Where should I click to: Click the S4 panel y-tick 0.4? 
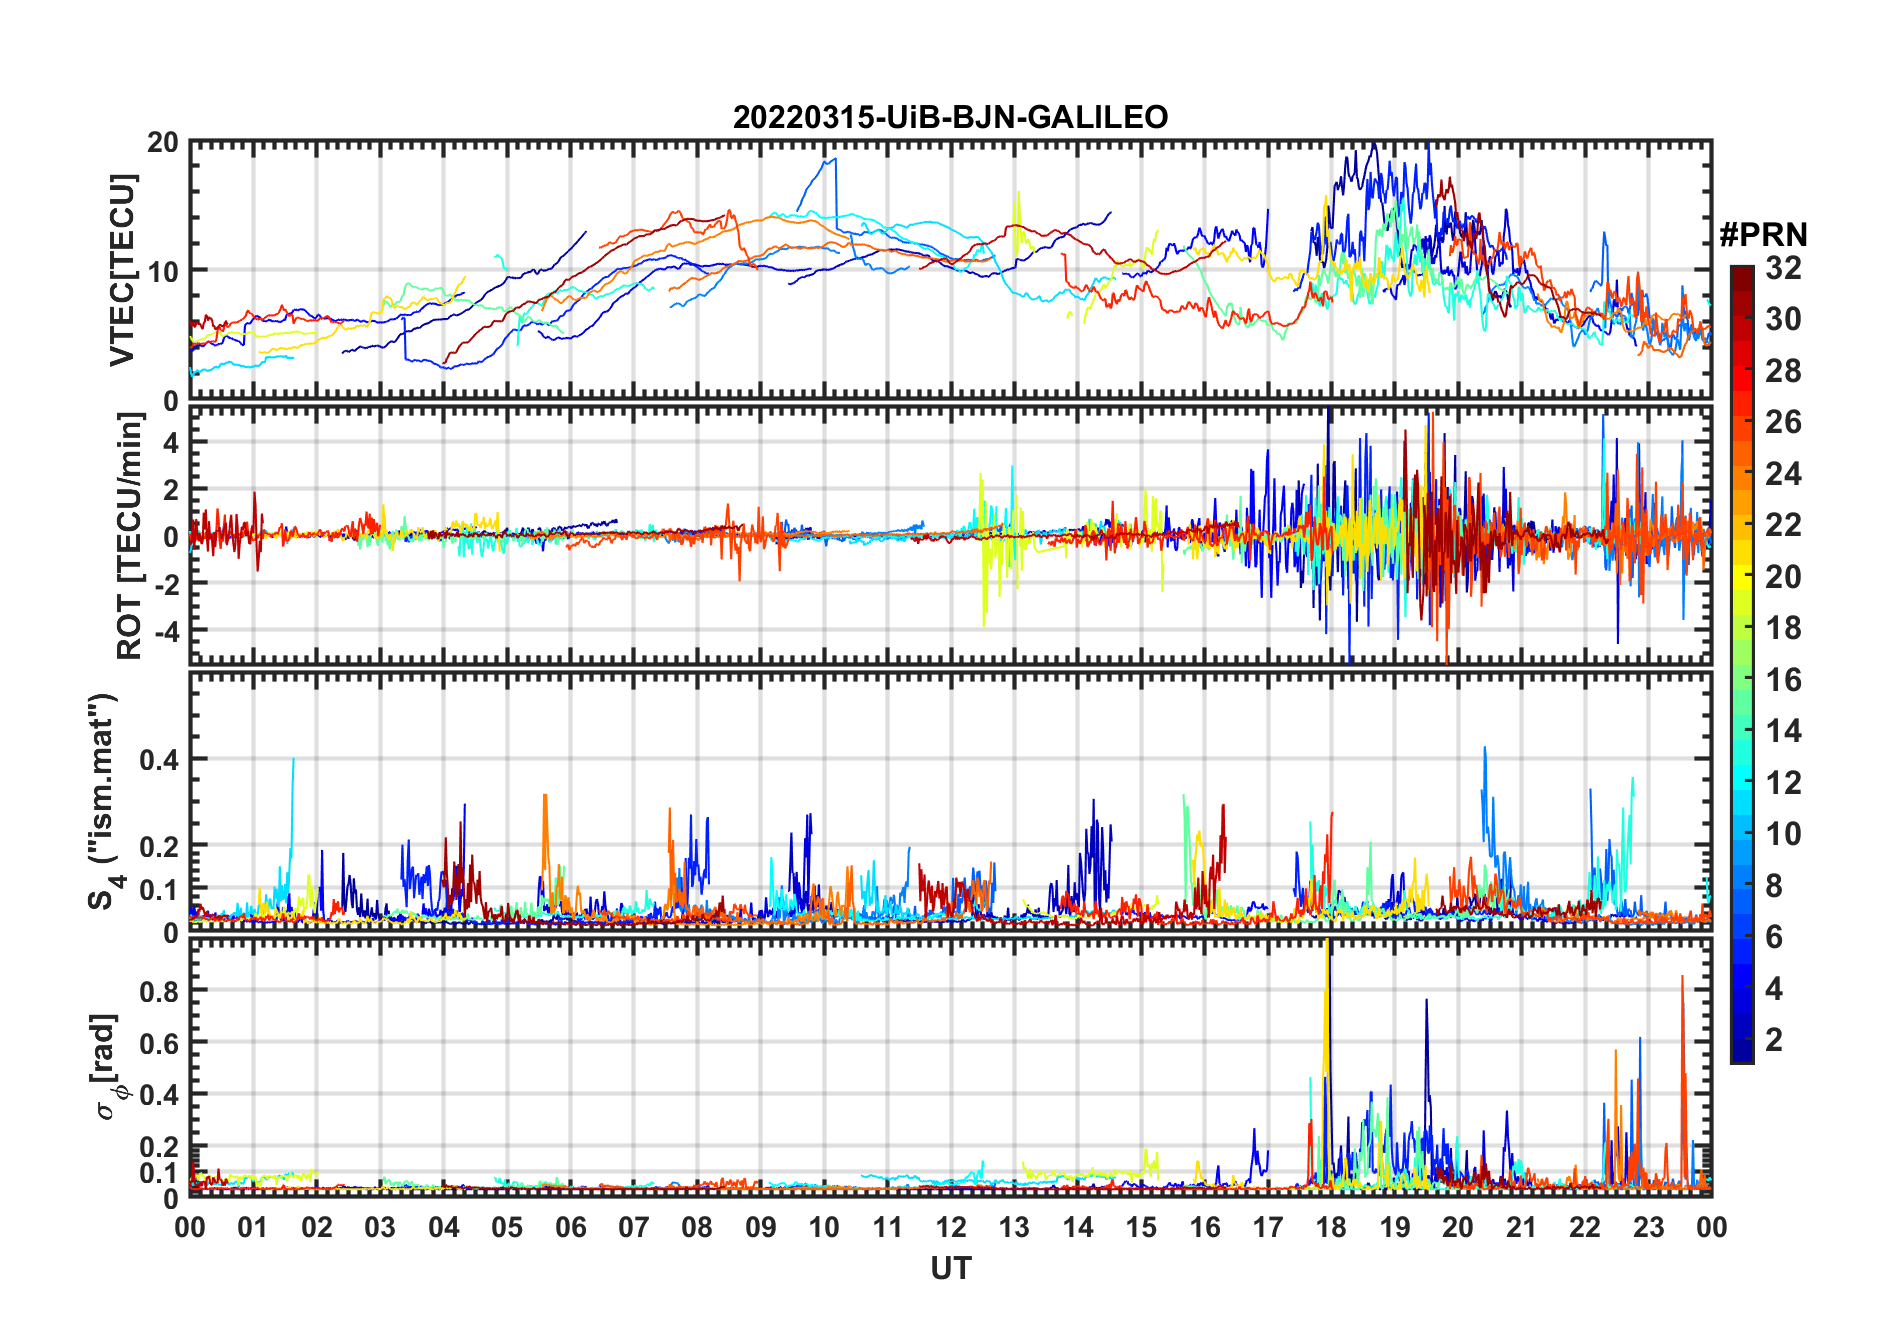coord(159,760)
